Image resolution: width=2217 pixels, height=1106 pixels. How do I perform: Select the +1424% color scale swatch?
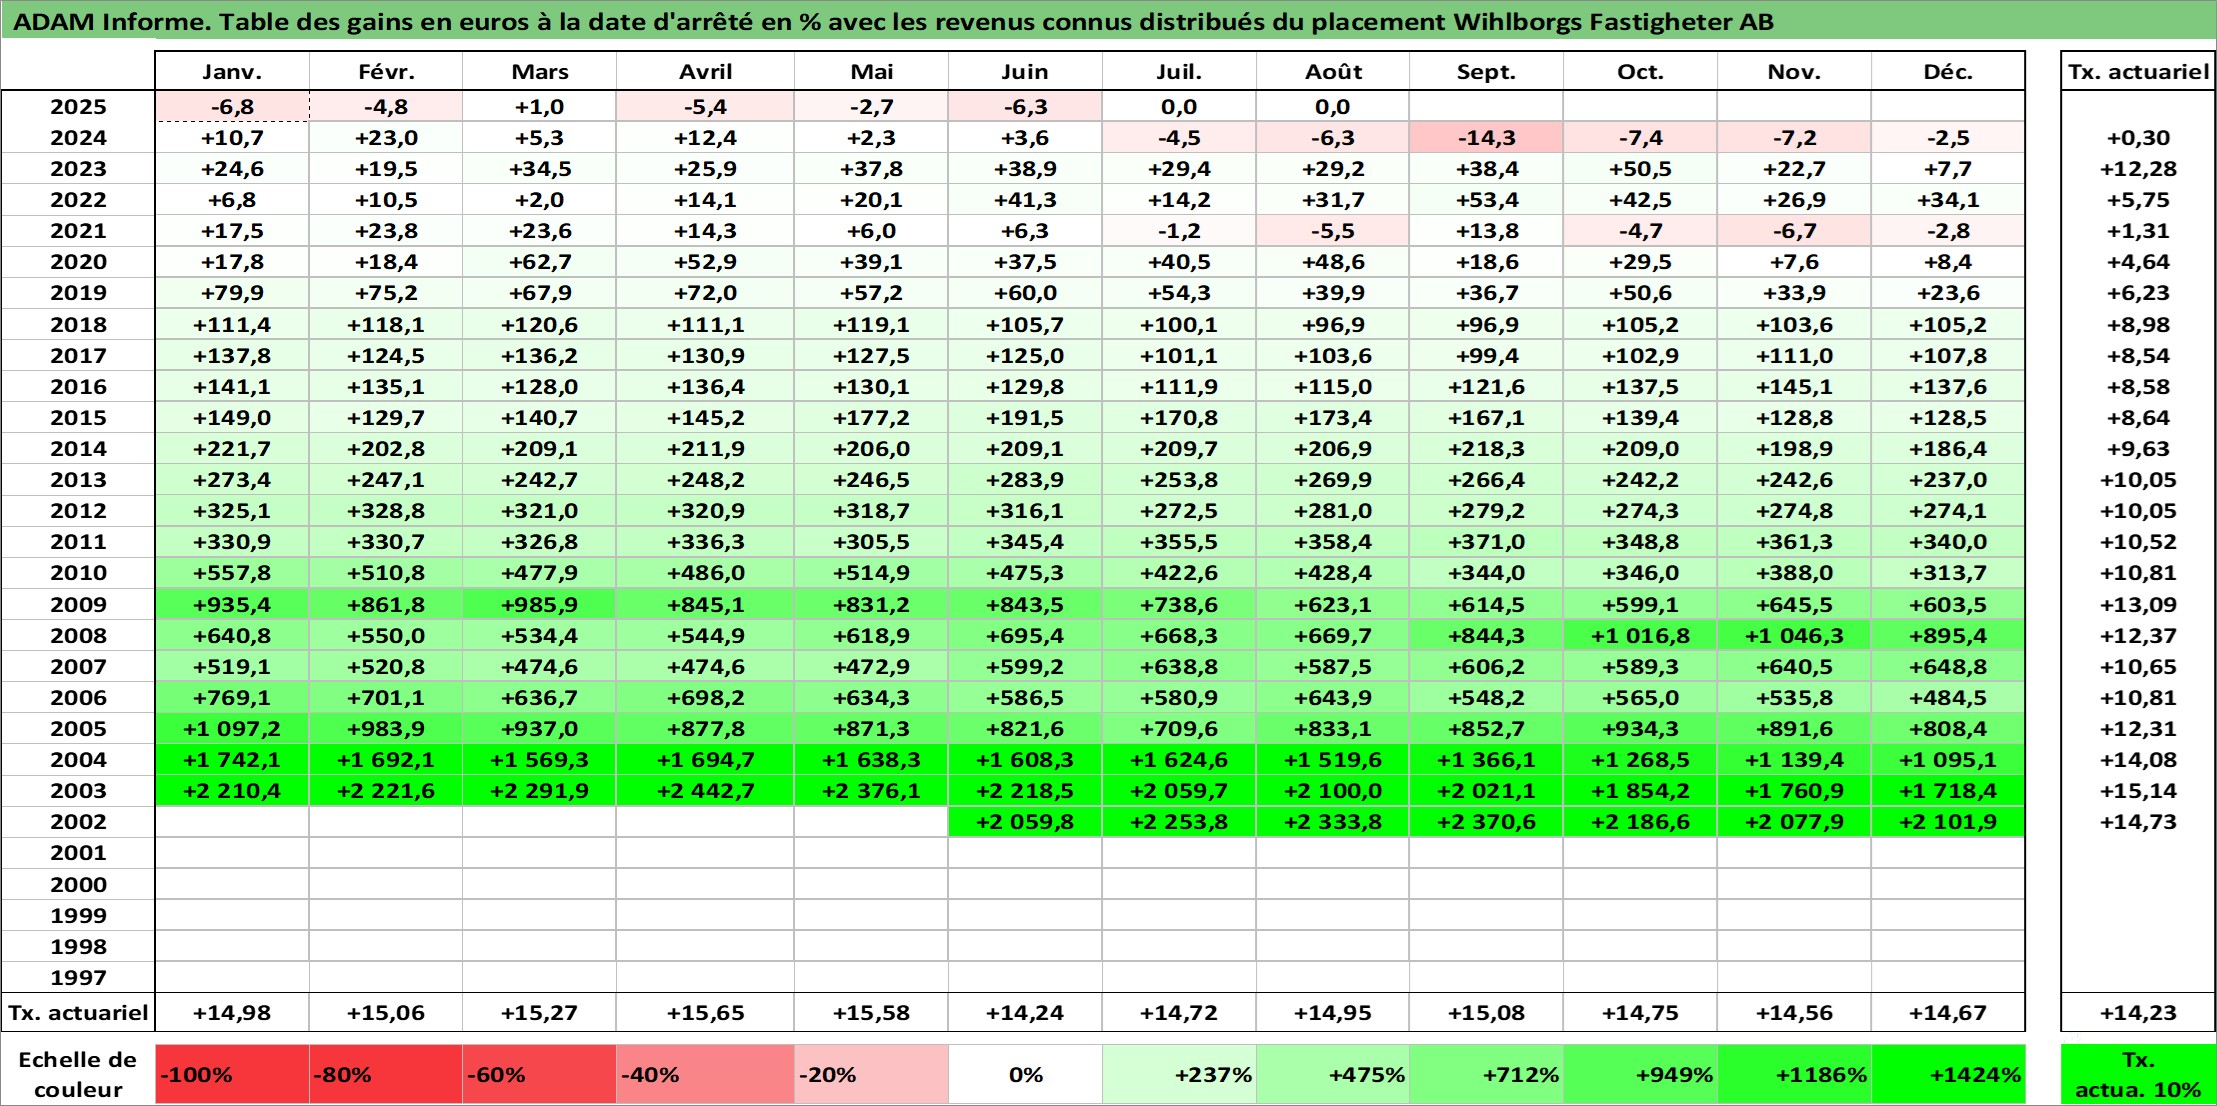tap(1948, 1075)
